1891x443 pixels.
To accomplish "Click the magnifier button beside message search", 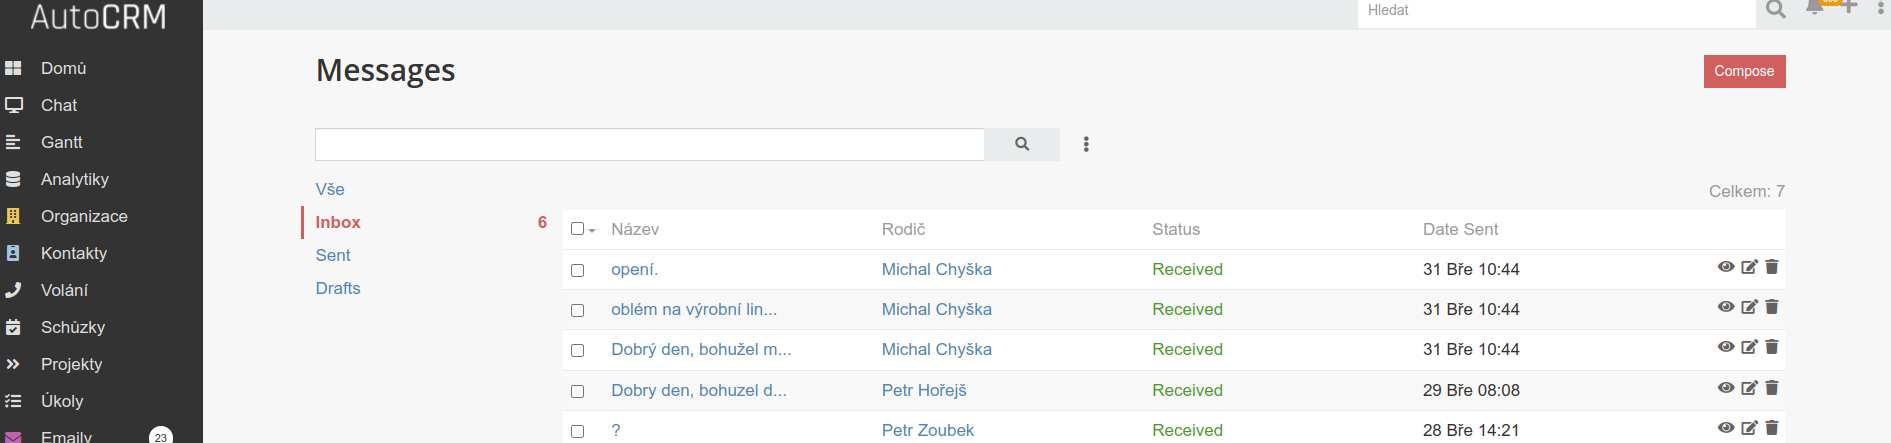I will pos(1021,144).
